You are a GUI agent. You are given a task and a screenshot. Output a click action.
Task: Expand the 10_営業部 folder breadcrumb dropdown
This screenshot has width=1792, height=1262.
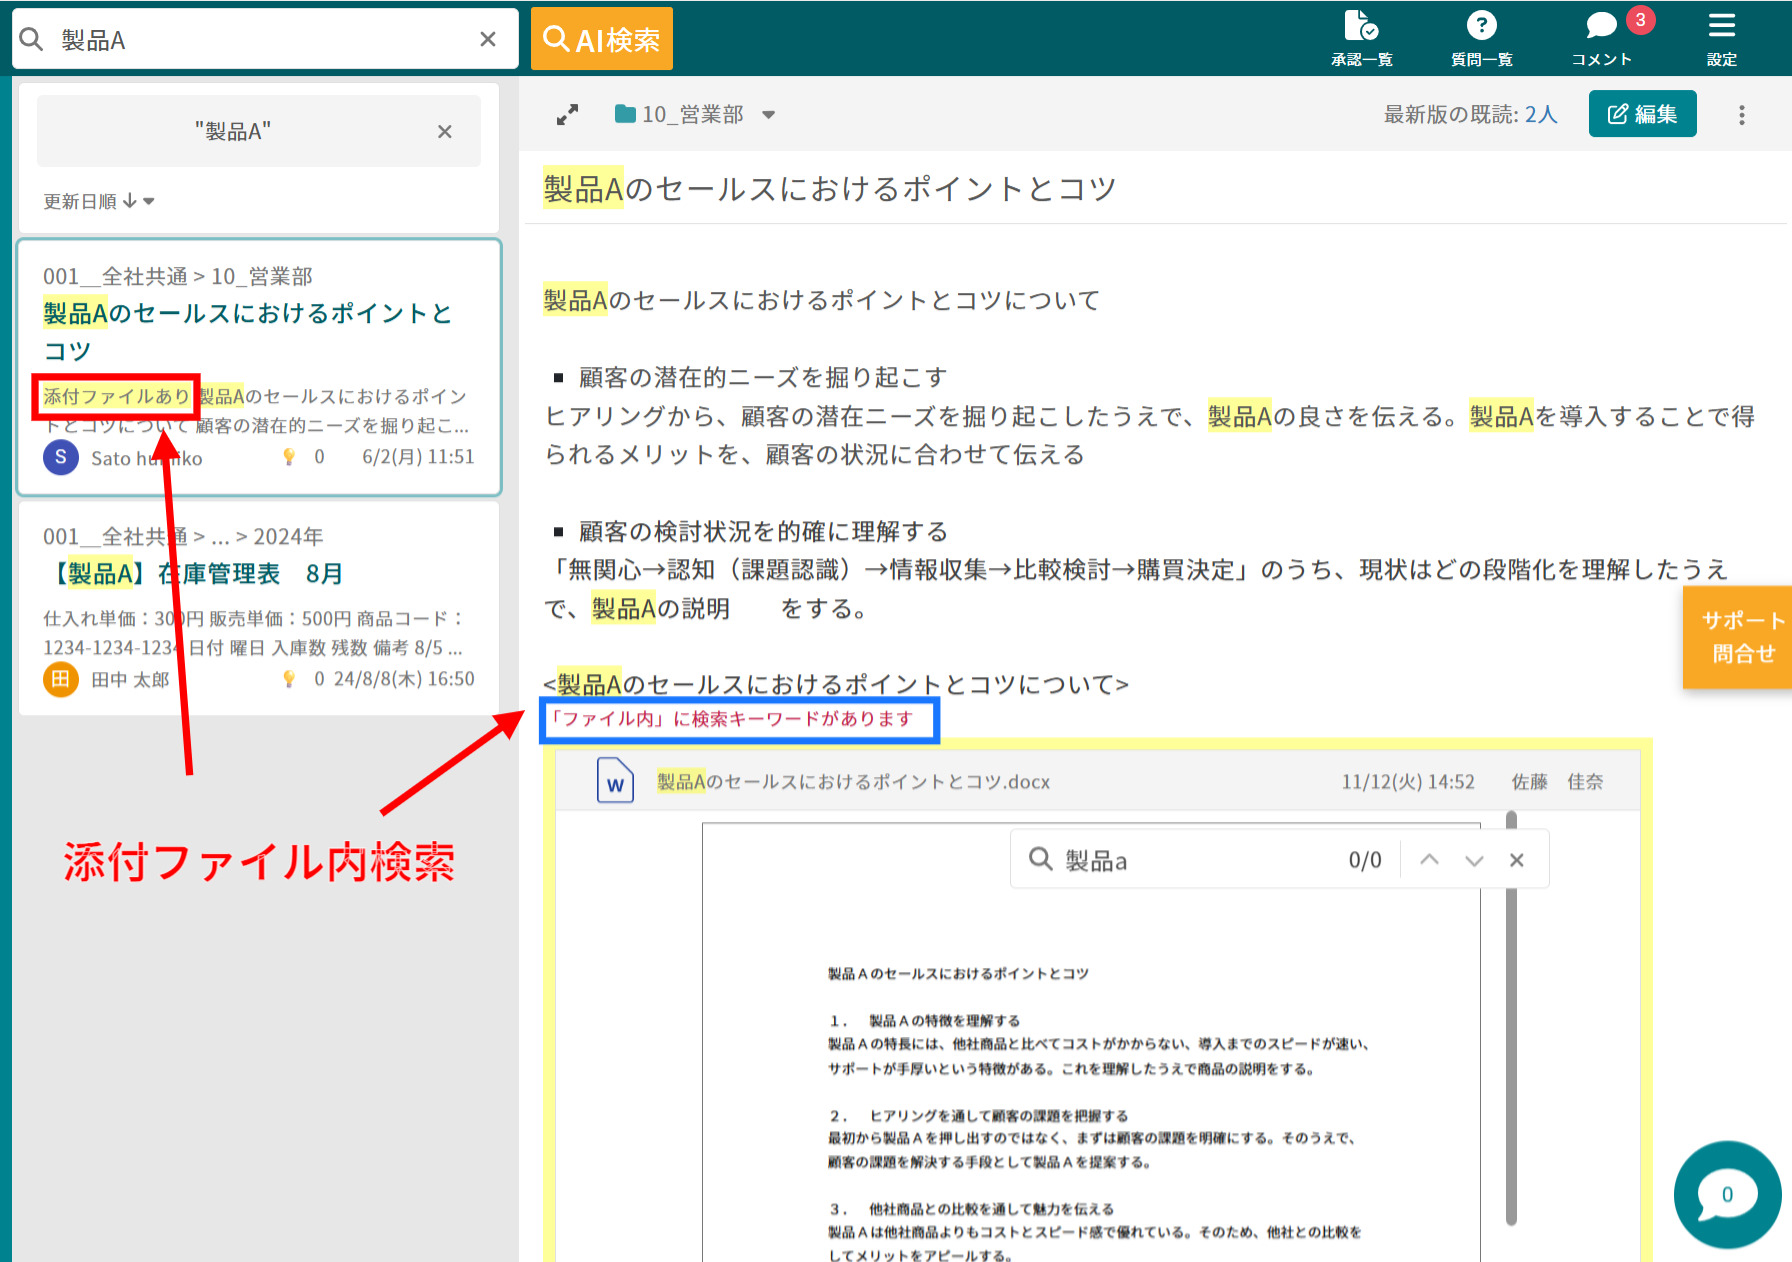point(769,114)
